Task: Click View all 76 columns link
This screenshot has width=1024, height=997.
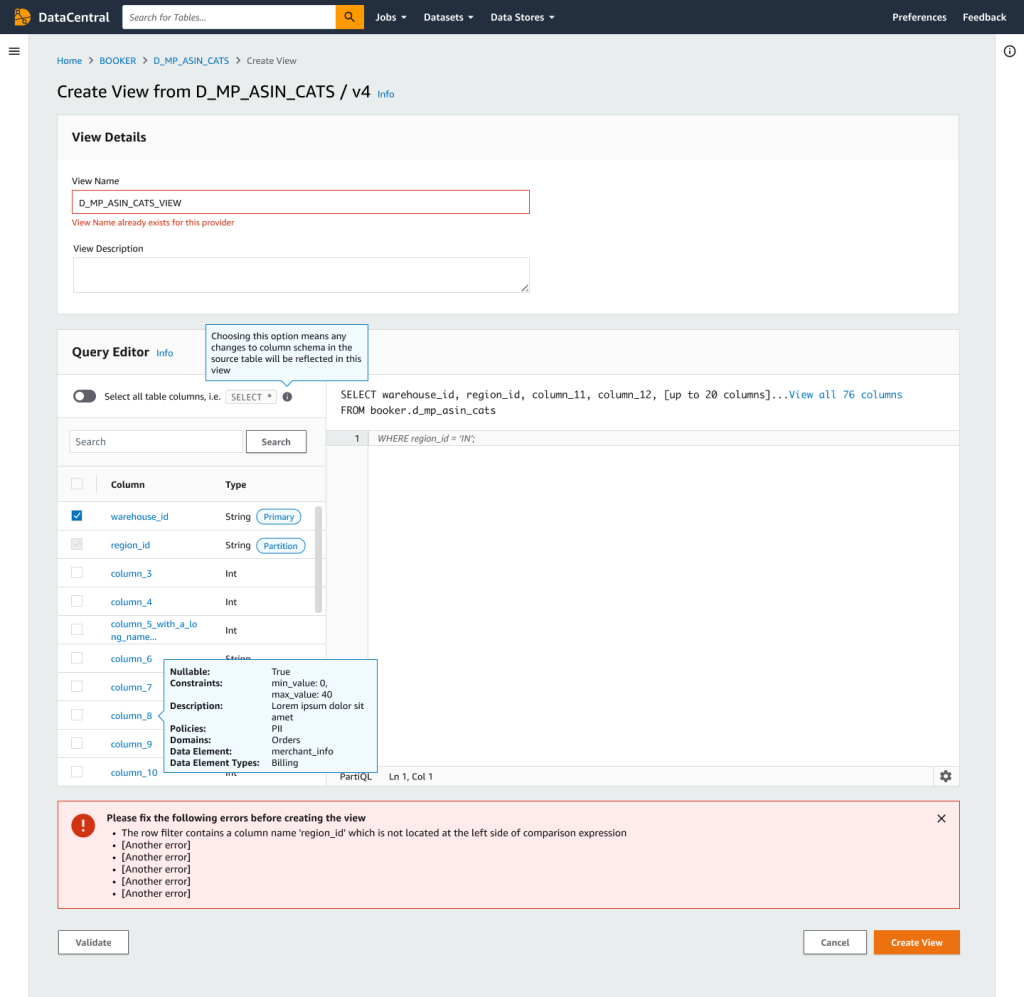Action: click(x=845, y=395)
